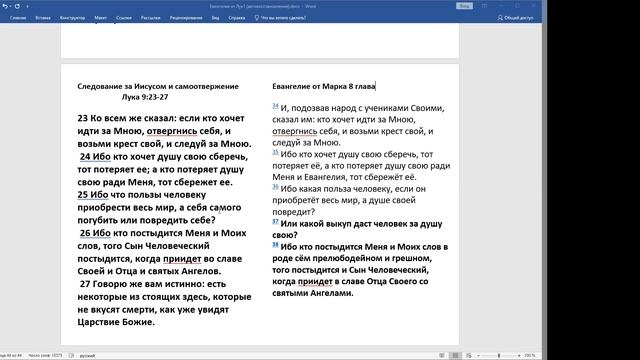Select the Рецензирование tab
The width and height of the screenshot is (640, 360).
click(186, 18)
